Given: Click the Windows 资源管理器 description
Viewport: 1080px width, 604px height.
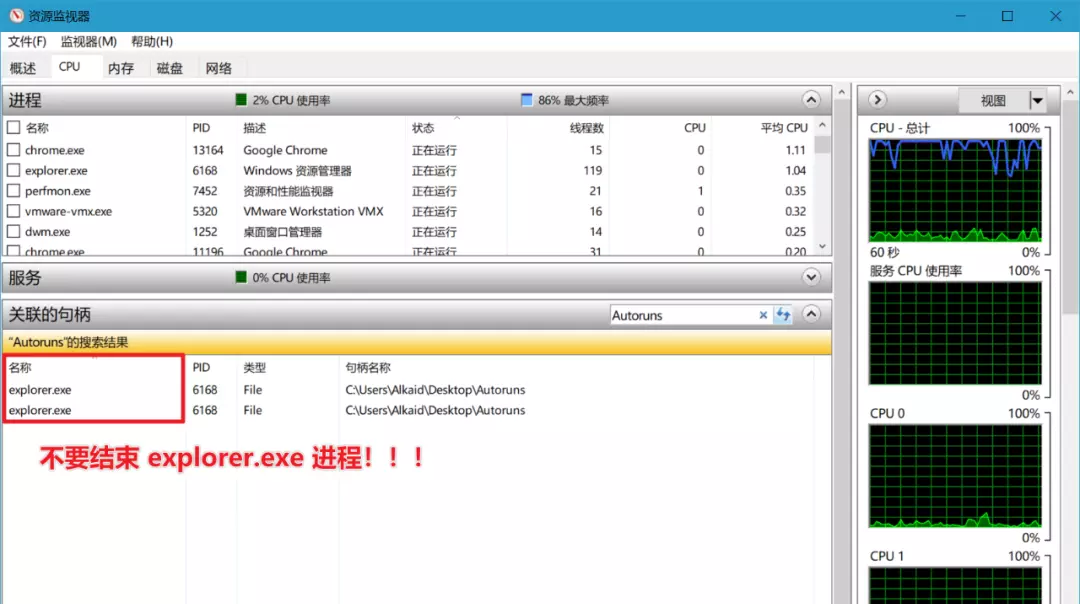Looking at the screenshot, I should 298,171.
